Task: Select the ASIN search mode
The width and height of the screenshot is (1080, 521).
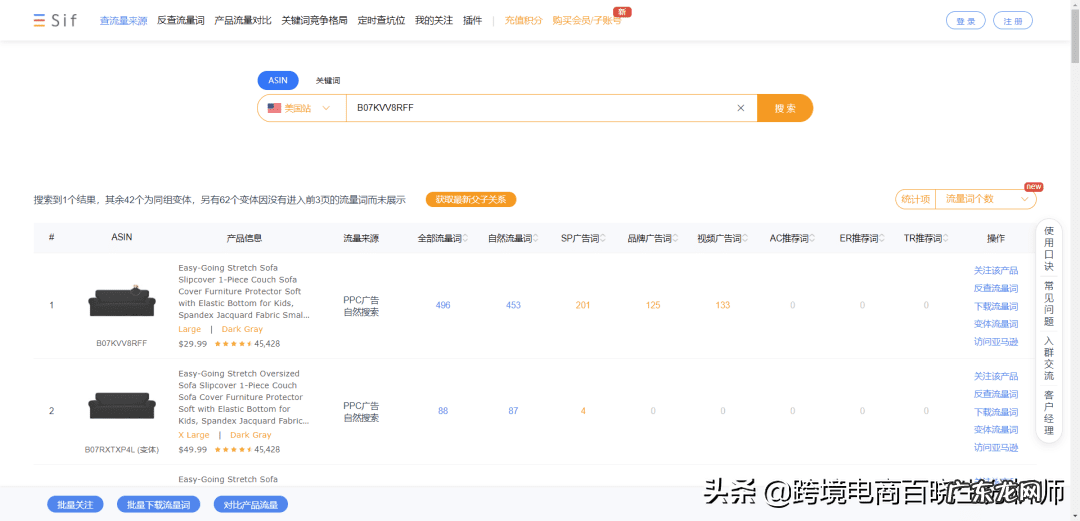Action: click(278, 81)
